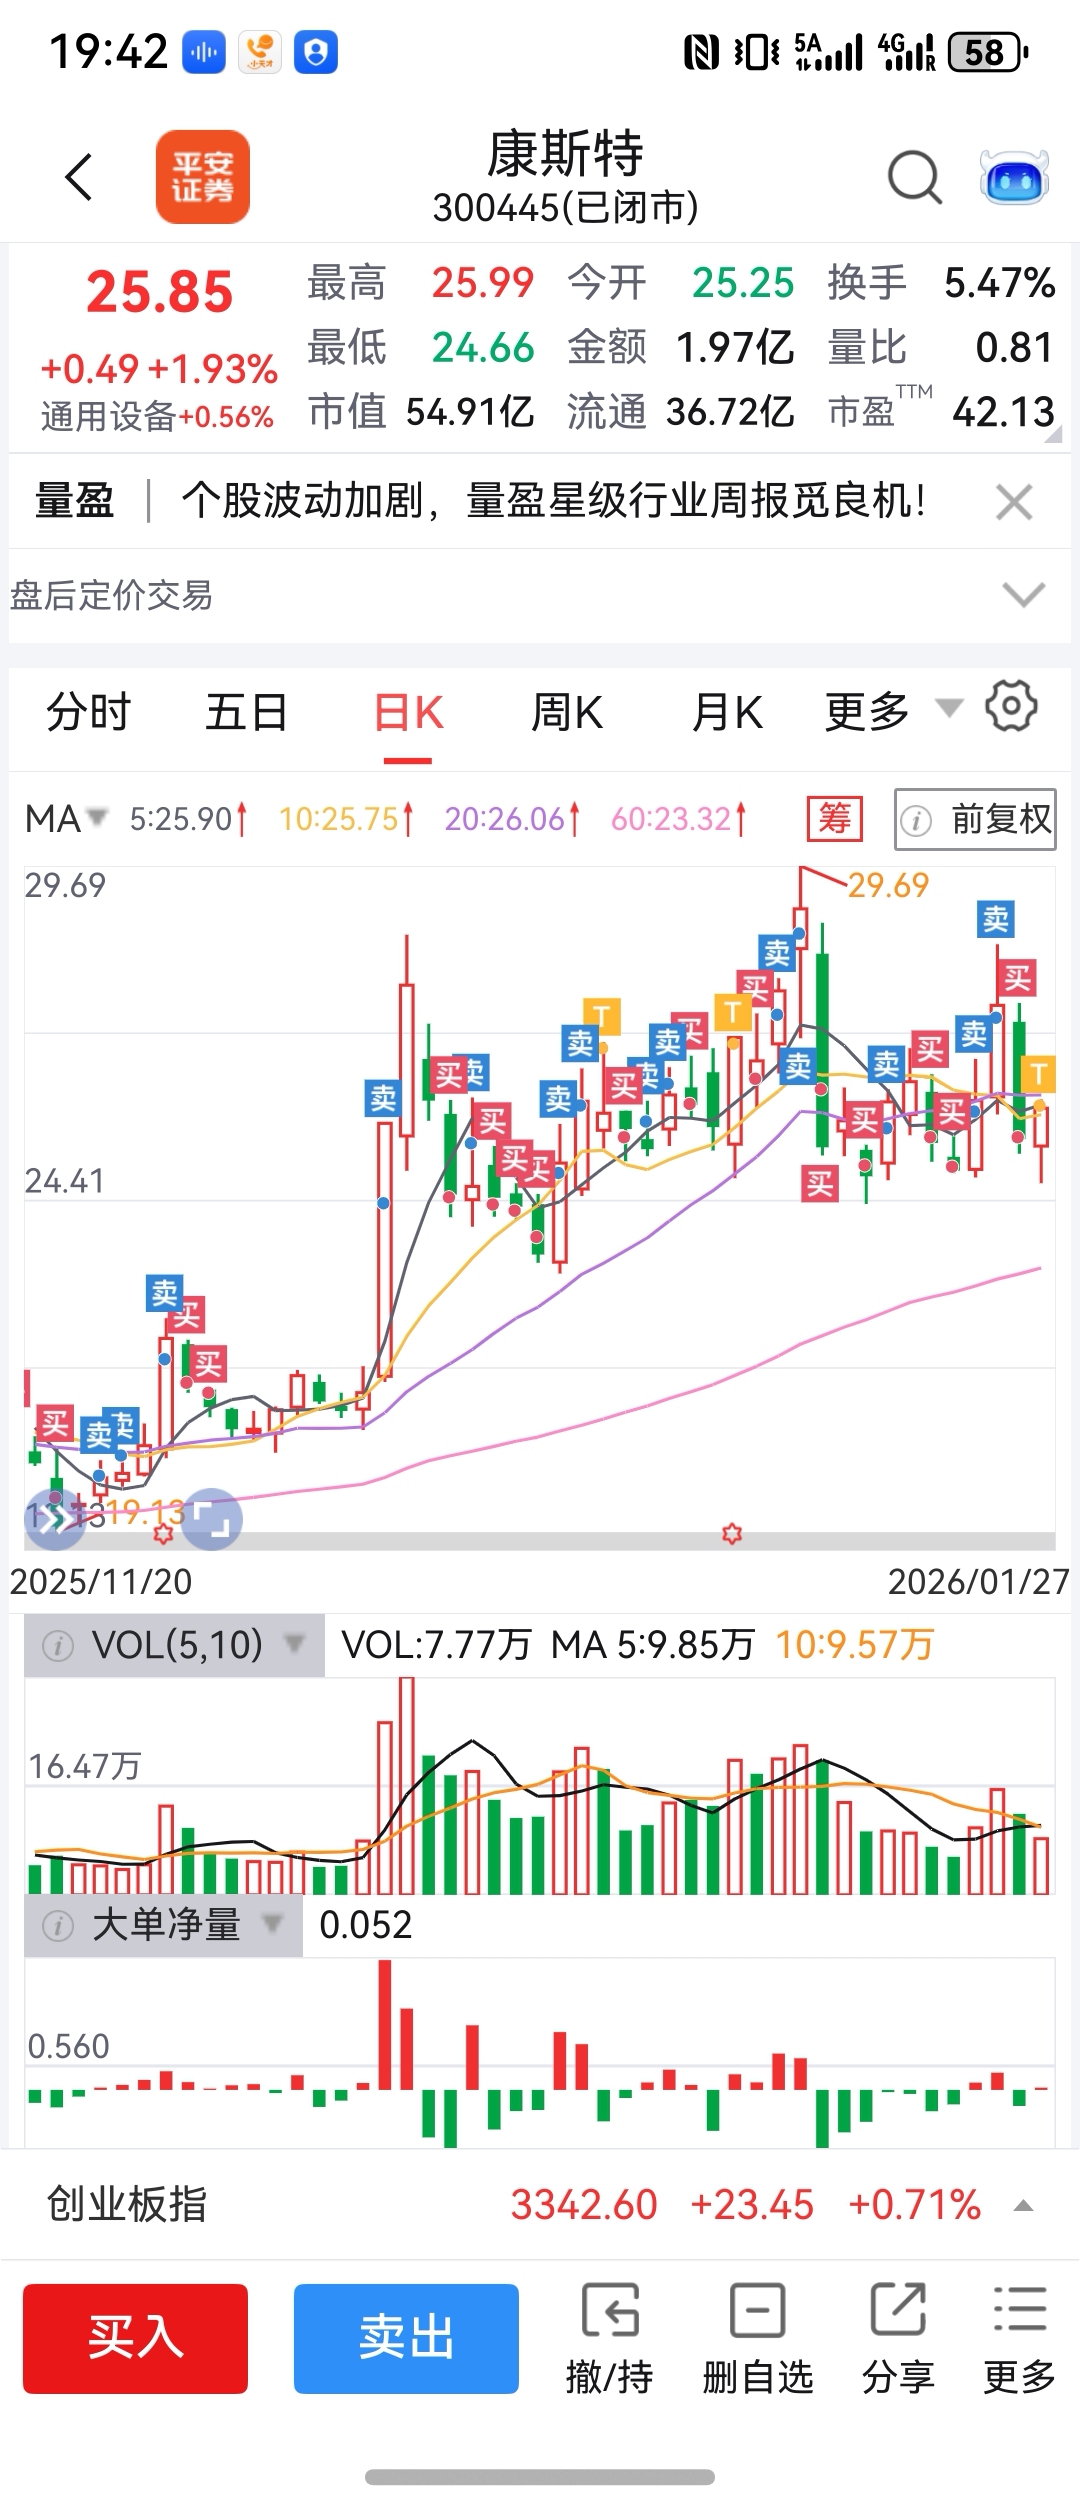Open the blue robot assistant icon
Screen dimensions: 1080x2504
coord(1014,178)
